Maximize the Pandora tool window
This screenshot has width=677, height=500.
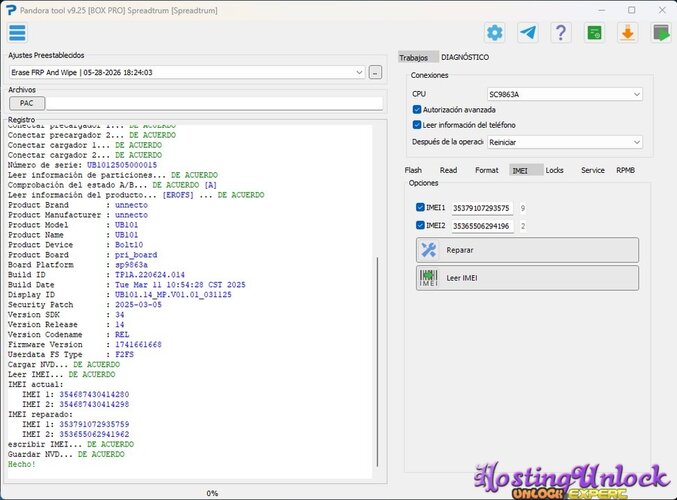632,10
